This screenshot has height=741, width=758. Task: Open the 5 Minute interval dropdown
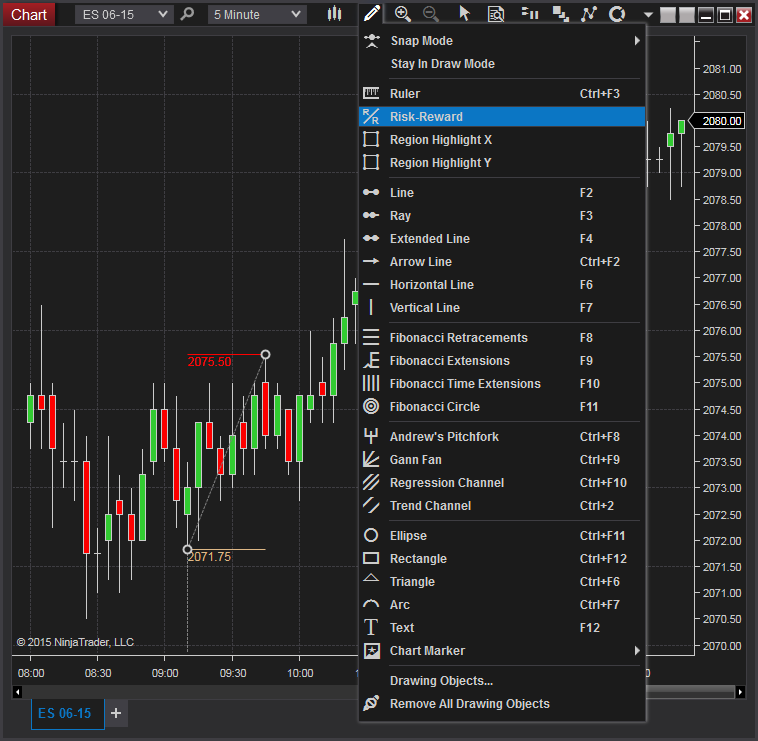coord(257,15)
